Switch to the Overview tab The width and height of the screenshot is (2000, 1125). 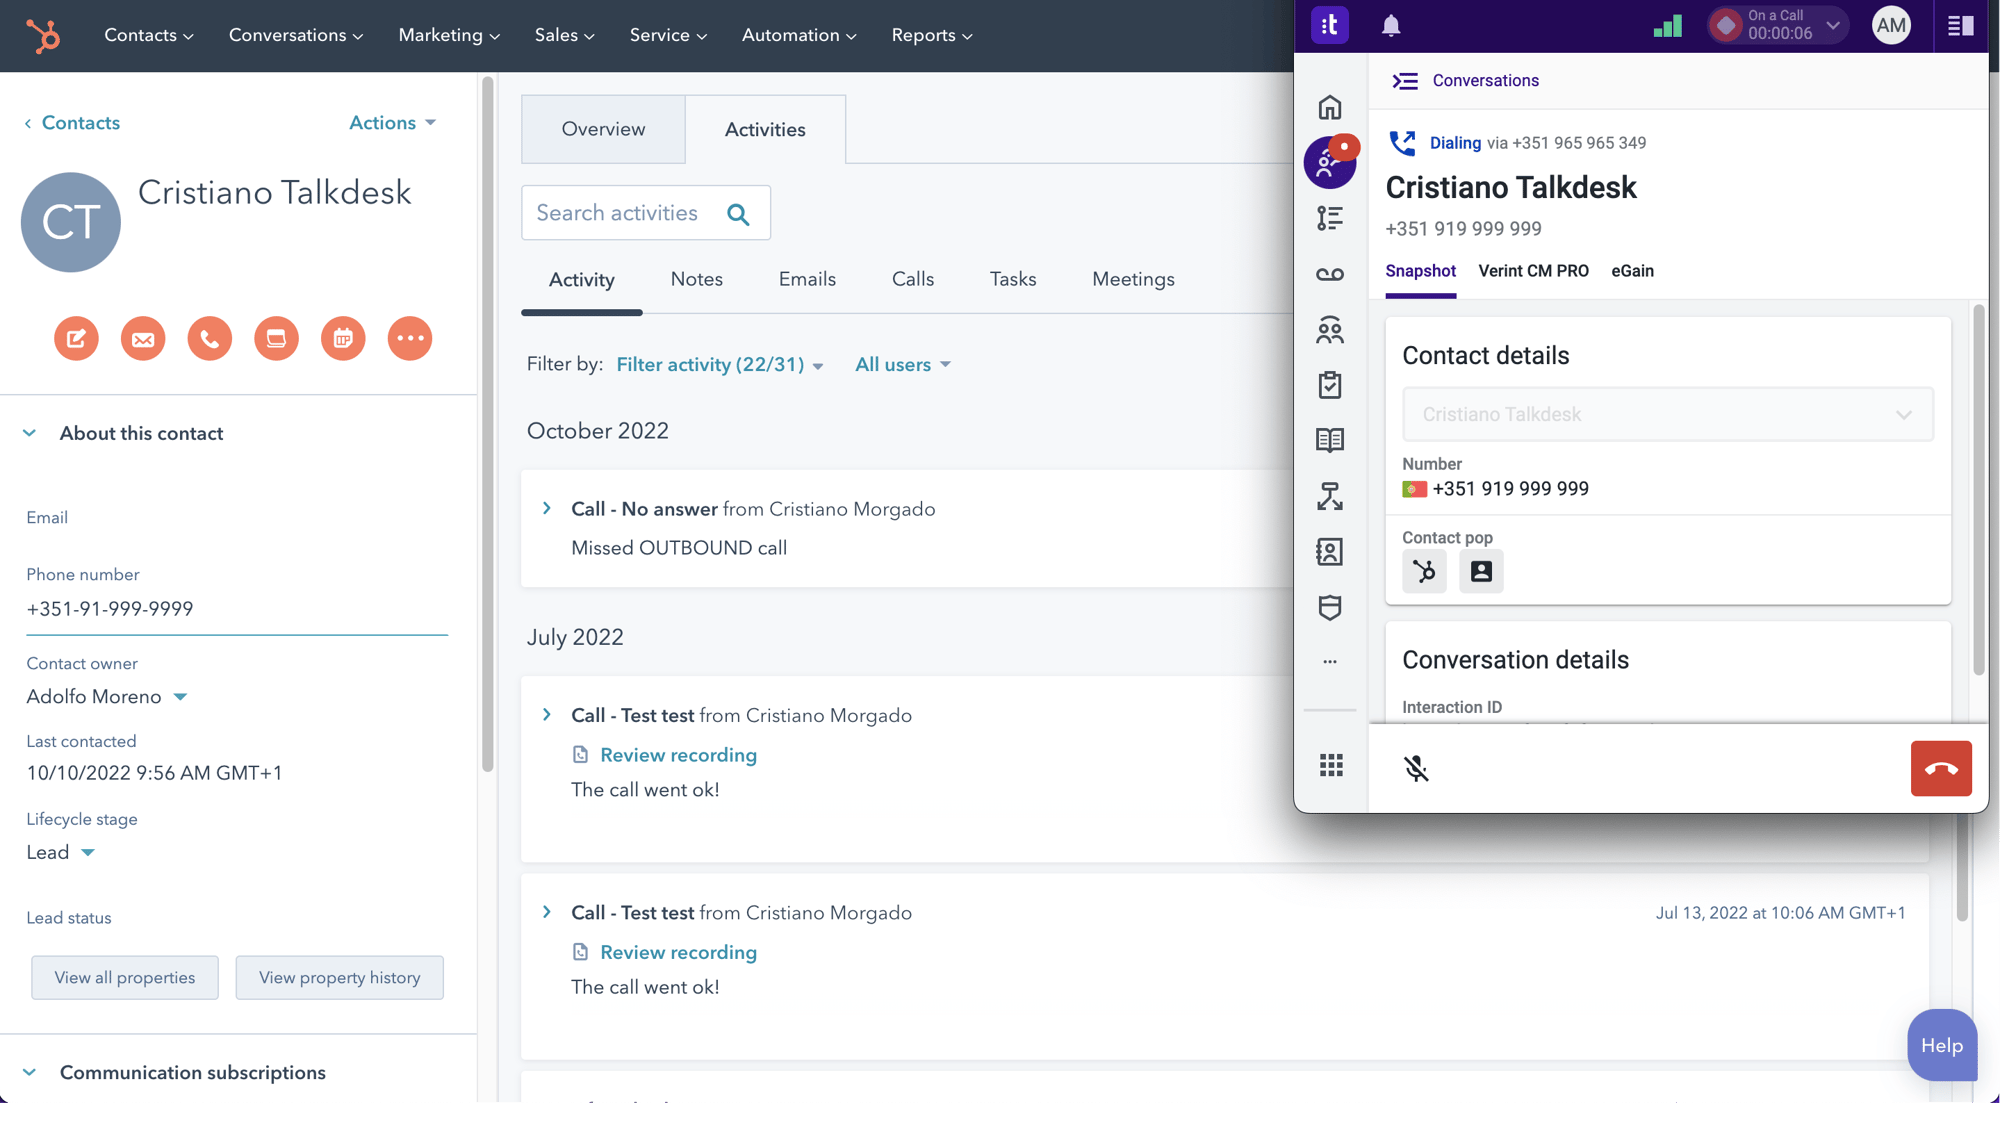(x=603, y=129)
